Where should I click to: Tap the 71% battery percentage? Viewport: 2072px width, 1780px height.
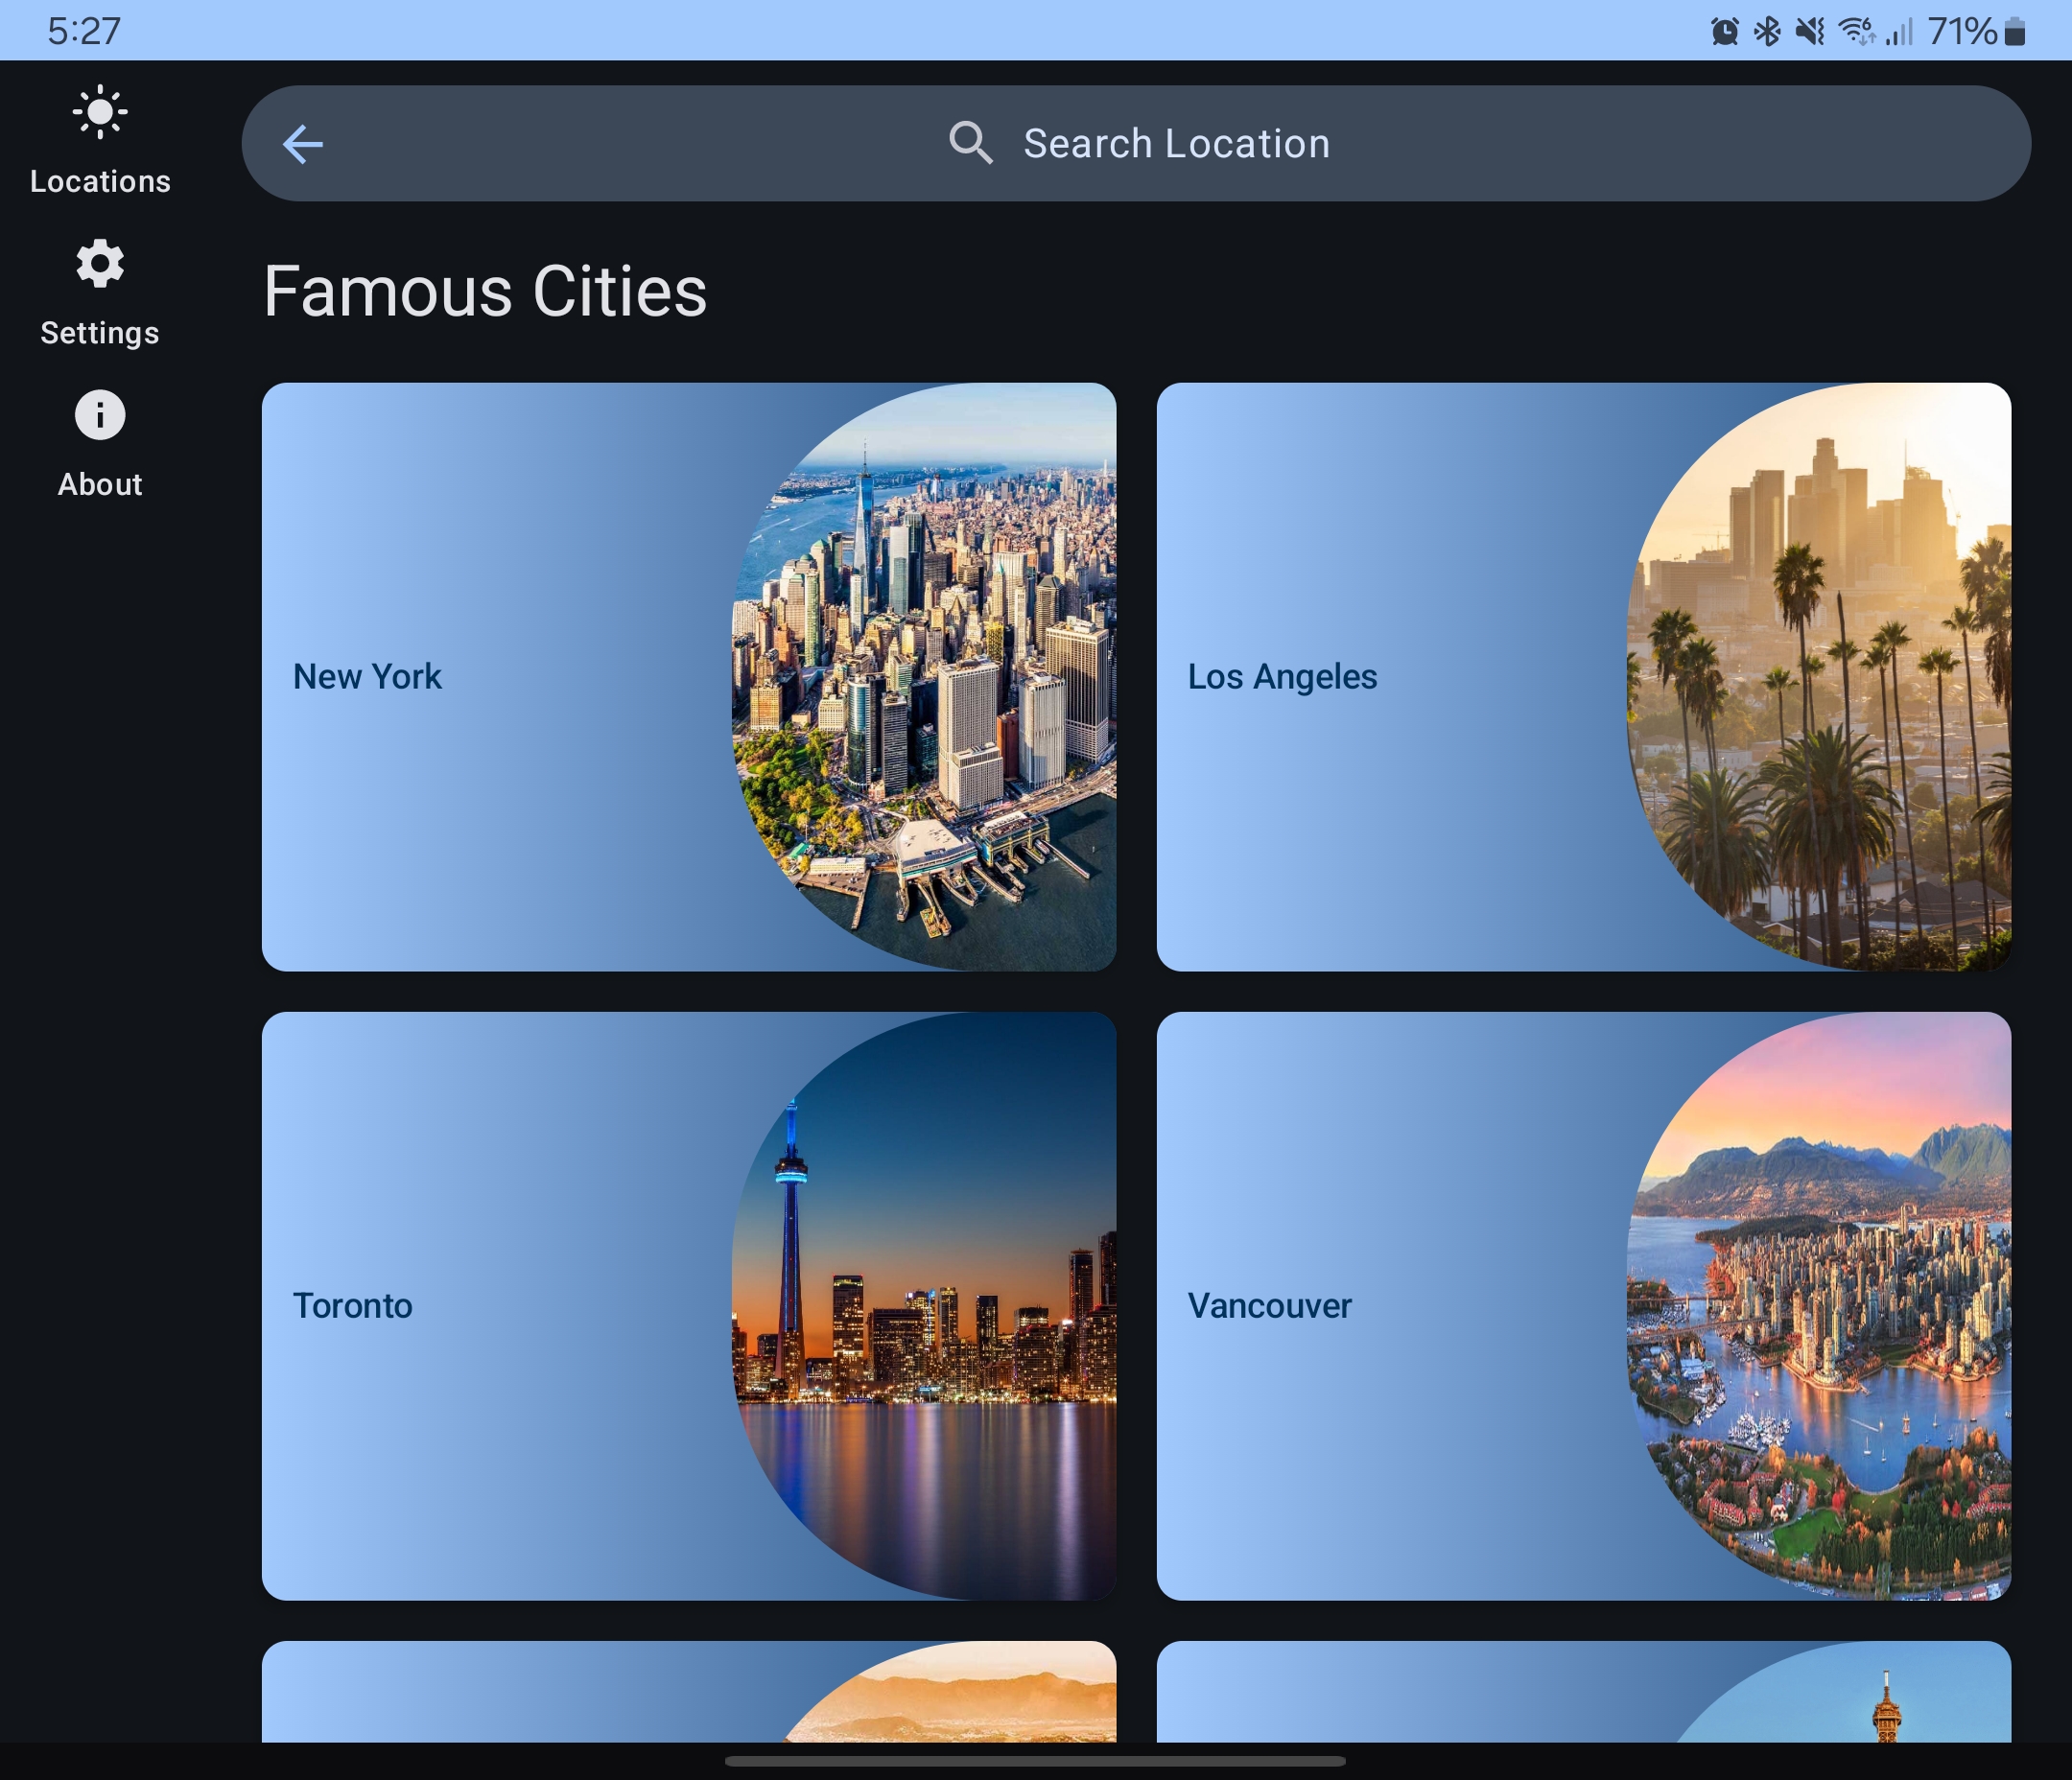pos(1962,31)
